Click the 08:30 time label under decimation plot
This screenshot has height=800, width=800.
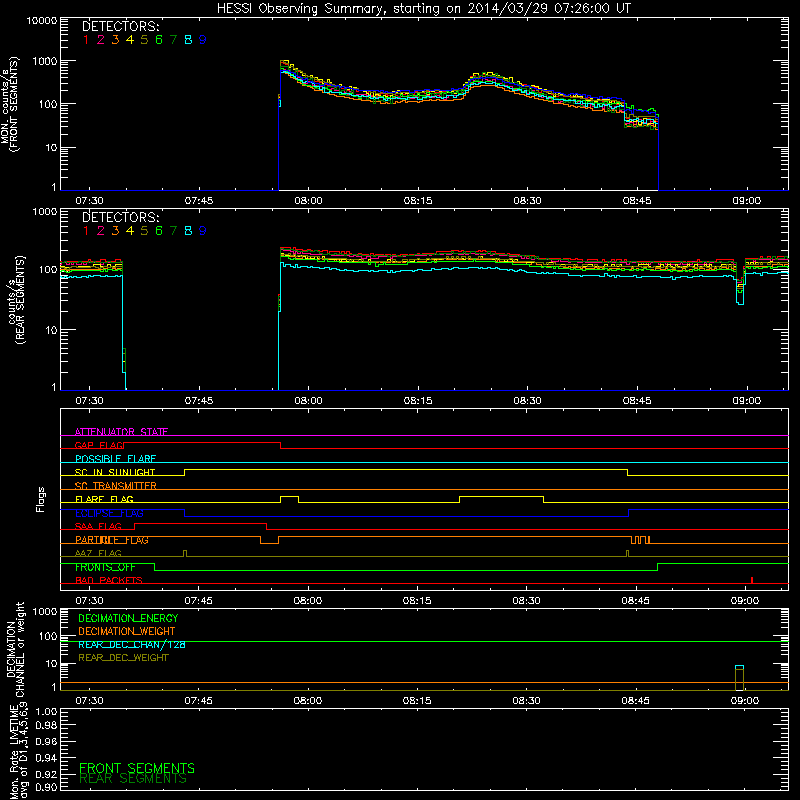point(527,701)
